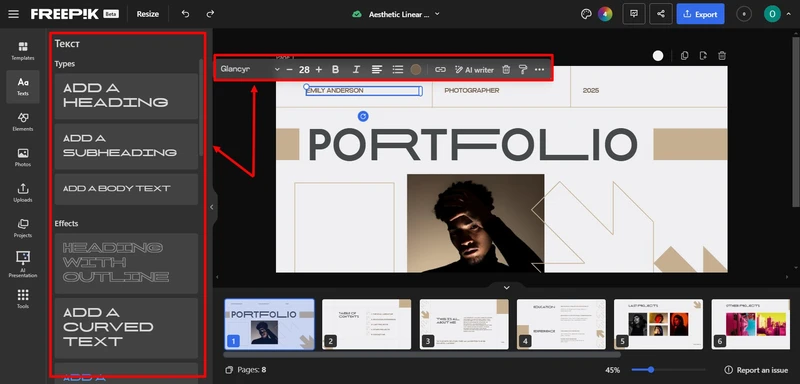The width and height of the screenshot is (800, 384).
Task: Click the blue Export button
Action: click(701, 14)
